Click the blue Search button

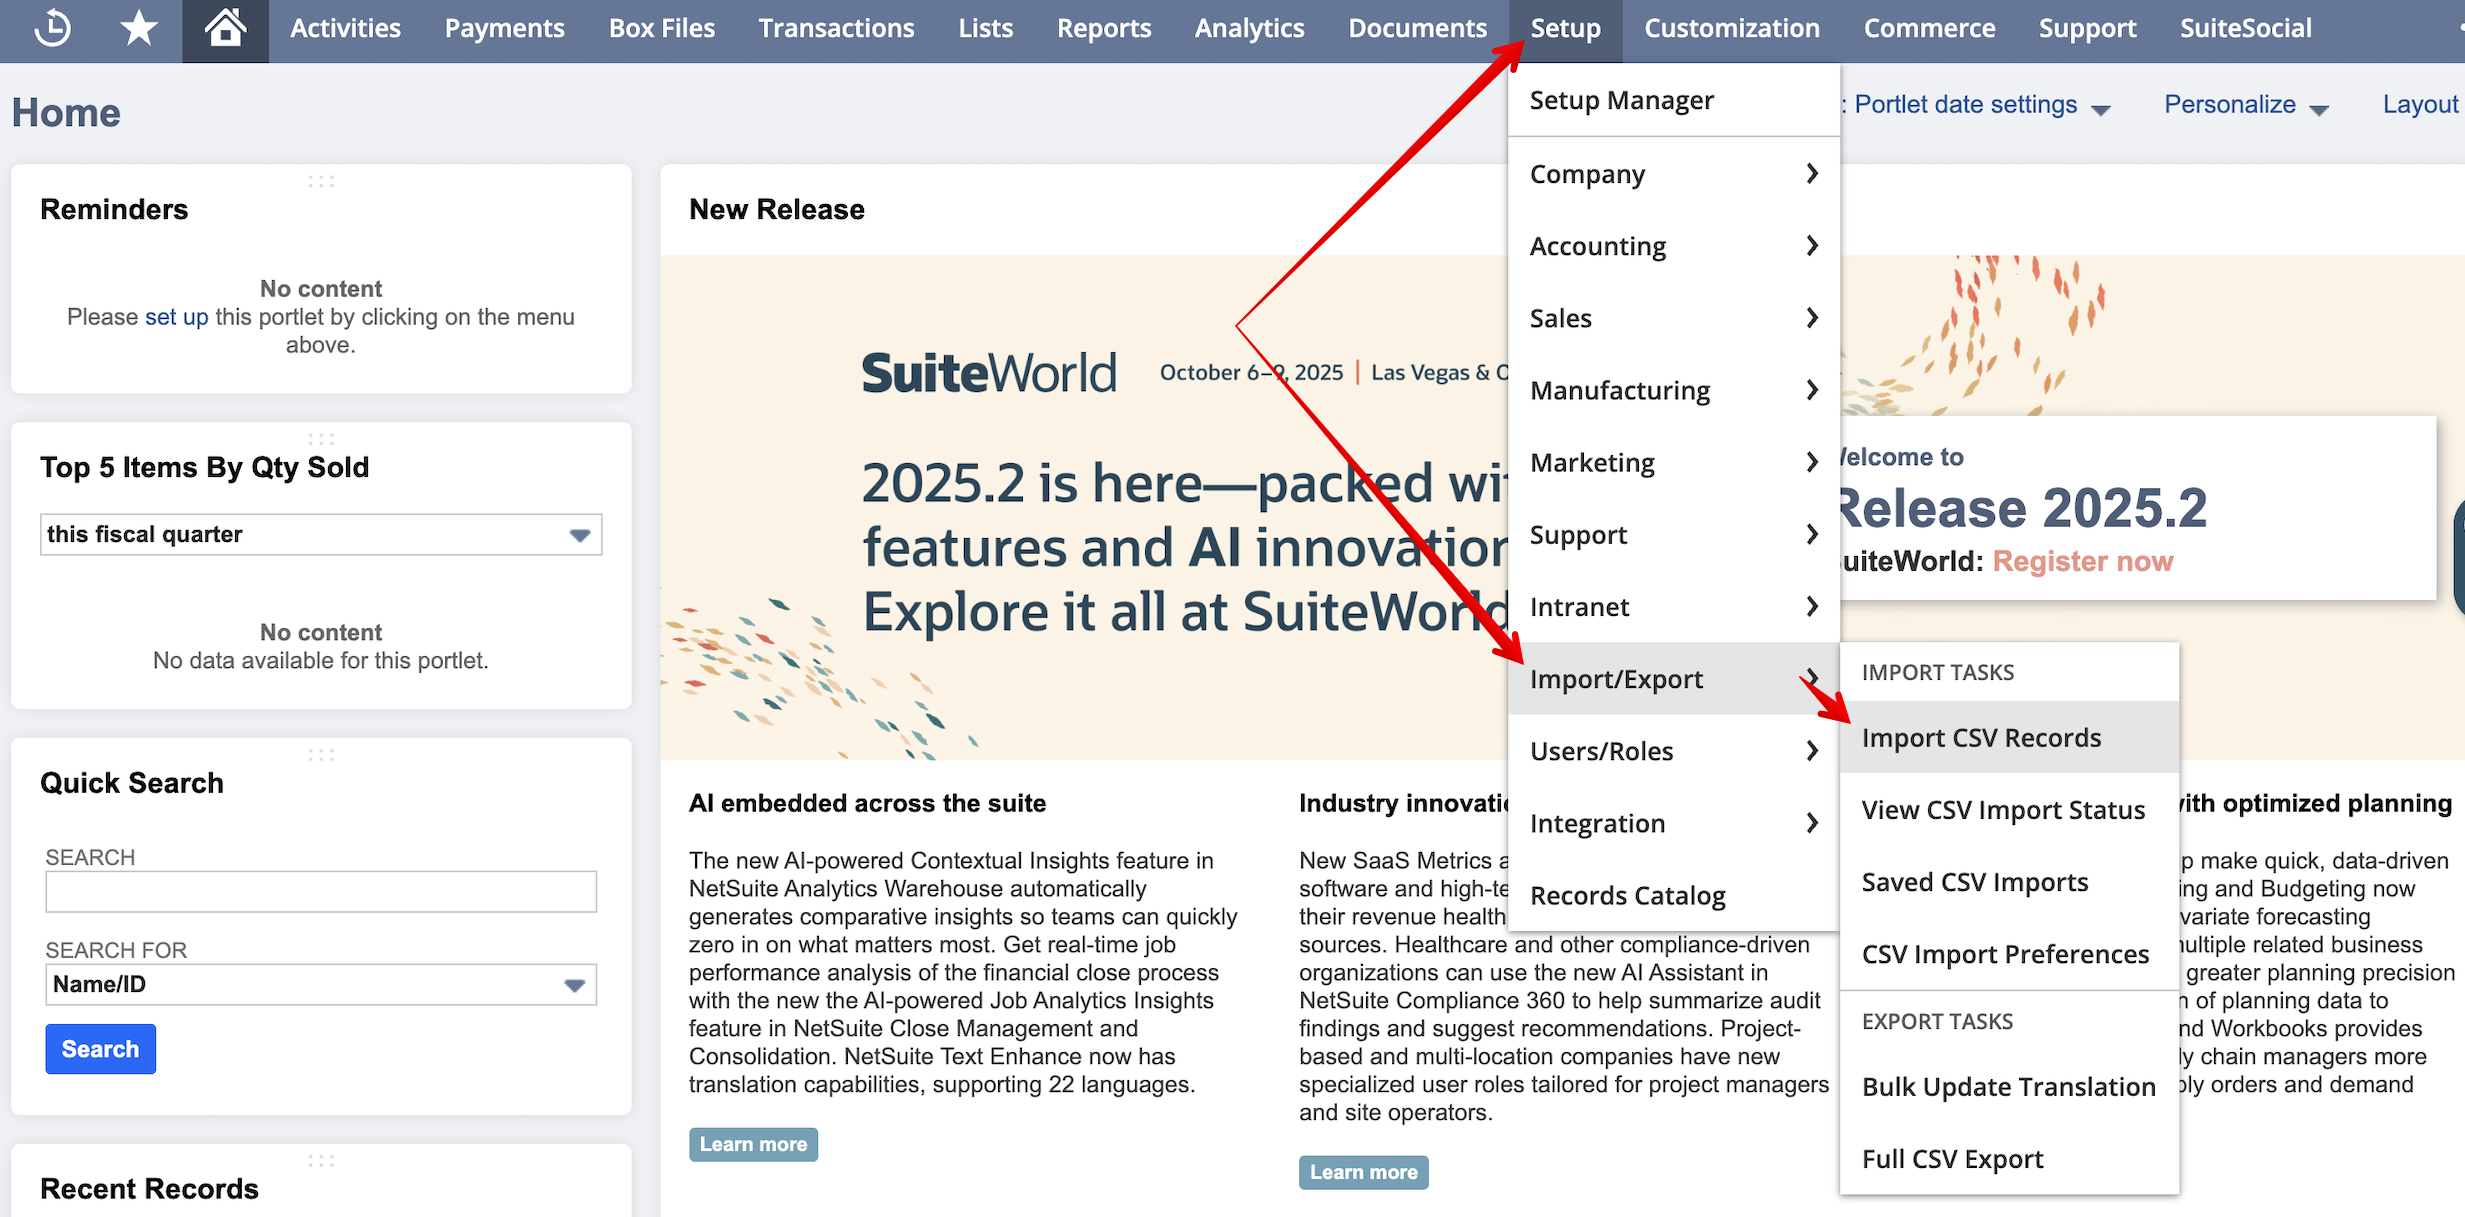point(100,1049)
